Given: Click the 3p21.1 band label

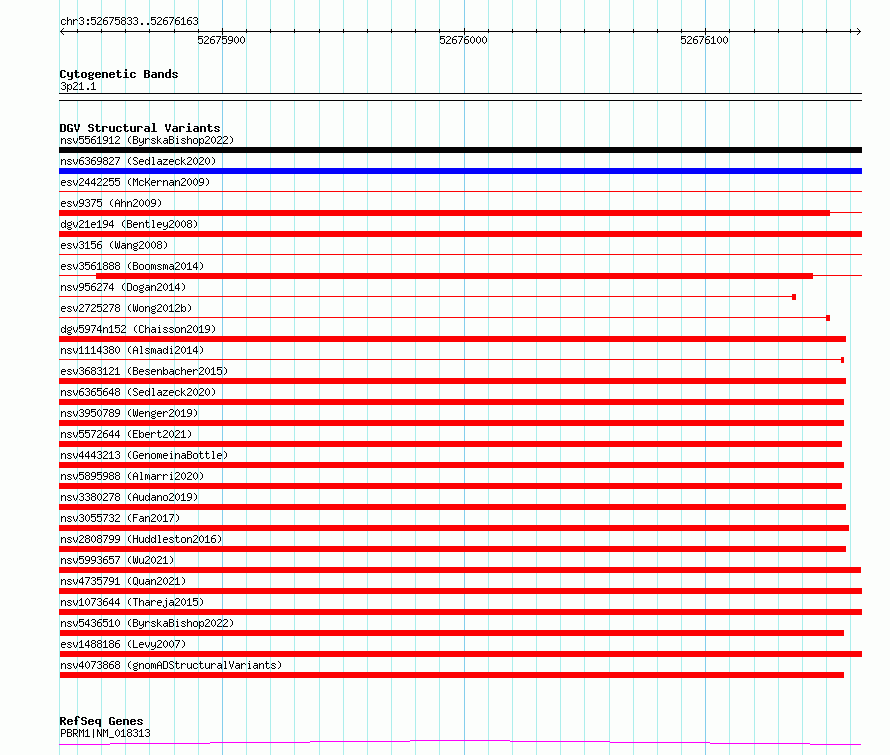Looking at the screenshot, I should [78, 86].
